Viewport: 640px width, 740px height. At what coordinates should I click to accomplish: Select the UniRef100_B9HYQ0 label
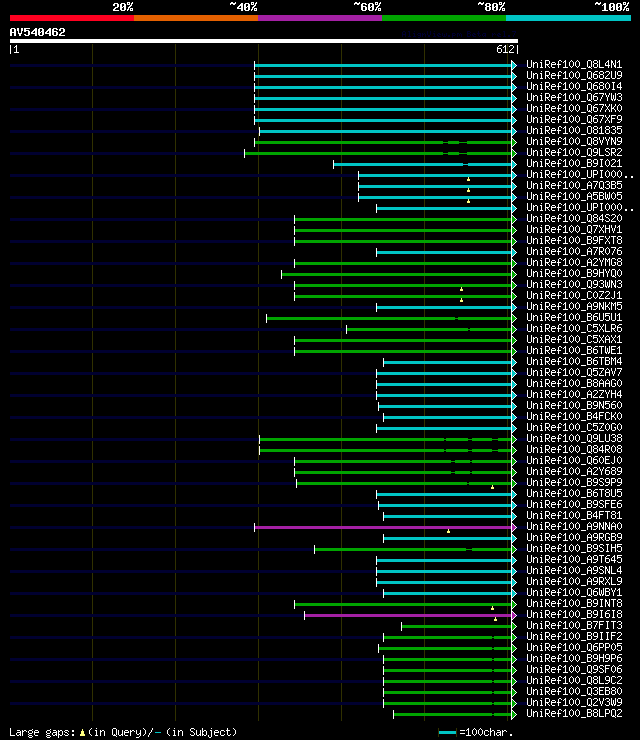574,273
